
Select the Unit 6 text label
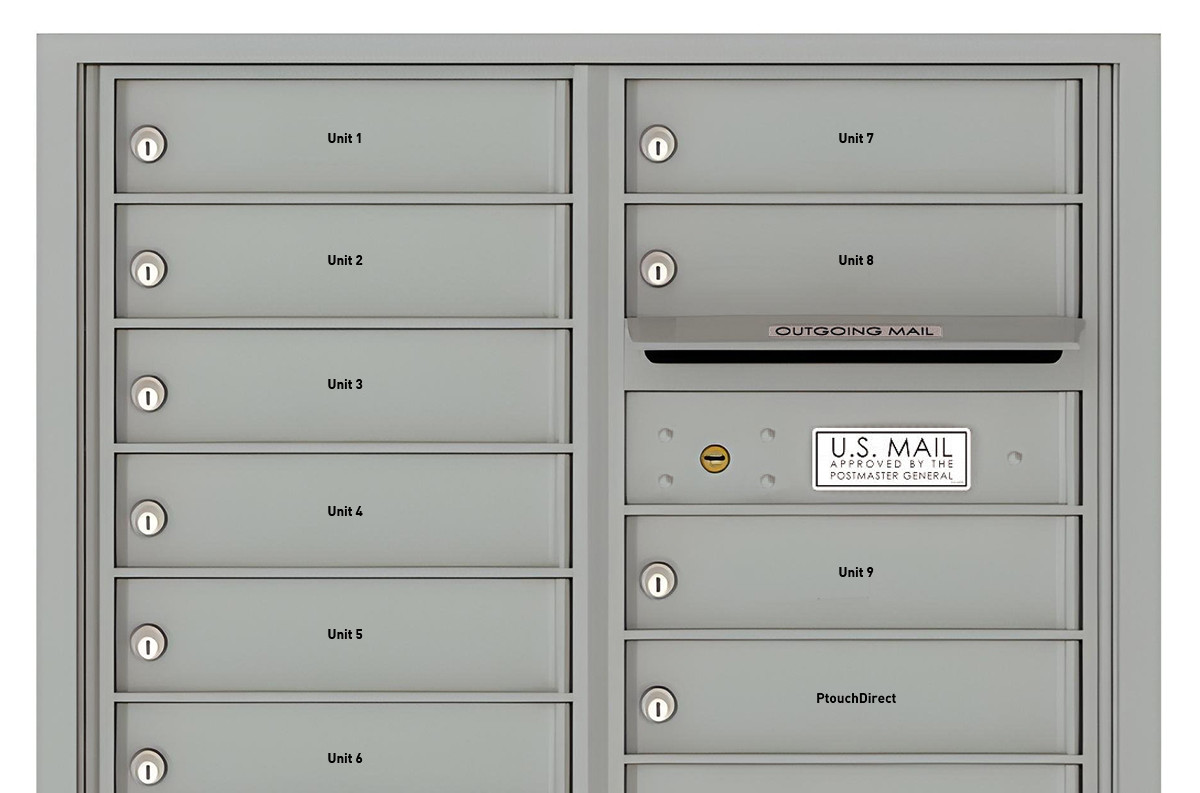click(x=345, y=758)
